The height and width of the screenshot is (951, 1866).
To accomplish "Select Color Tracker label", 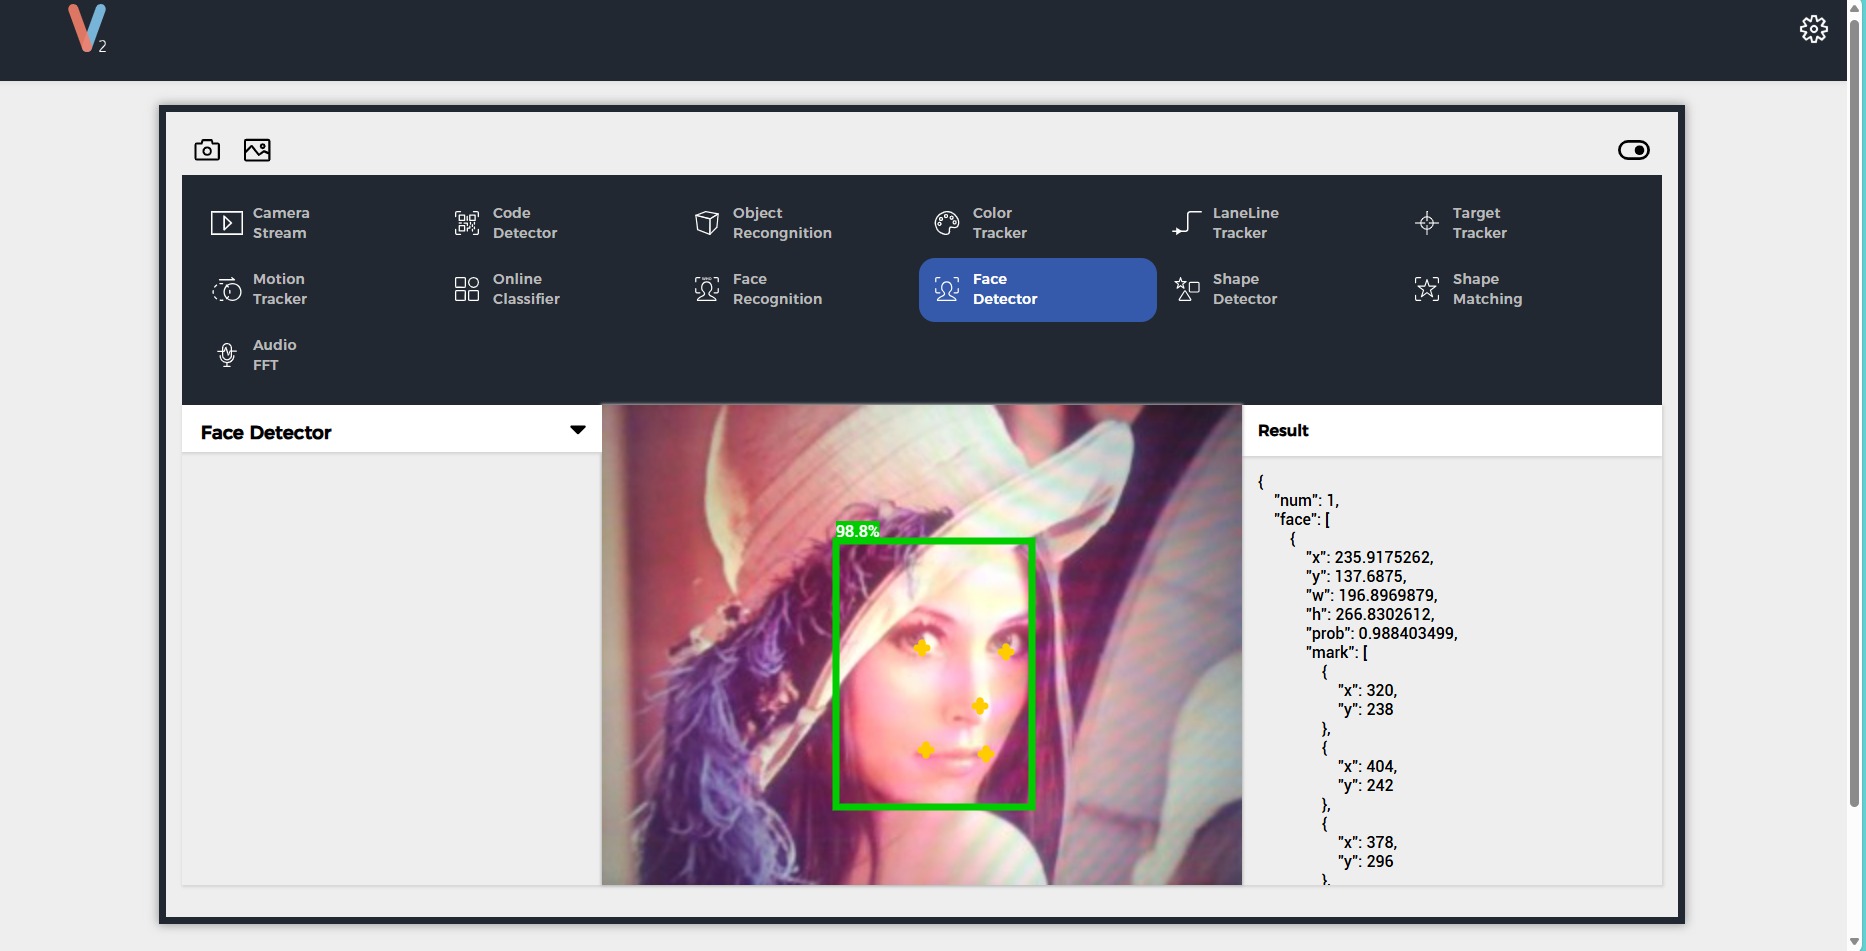I will [1000, 223].
